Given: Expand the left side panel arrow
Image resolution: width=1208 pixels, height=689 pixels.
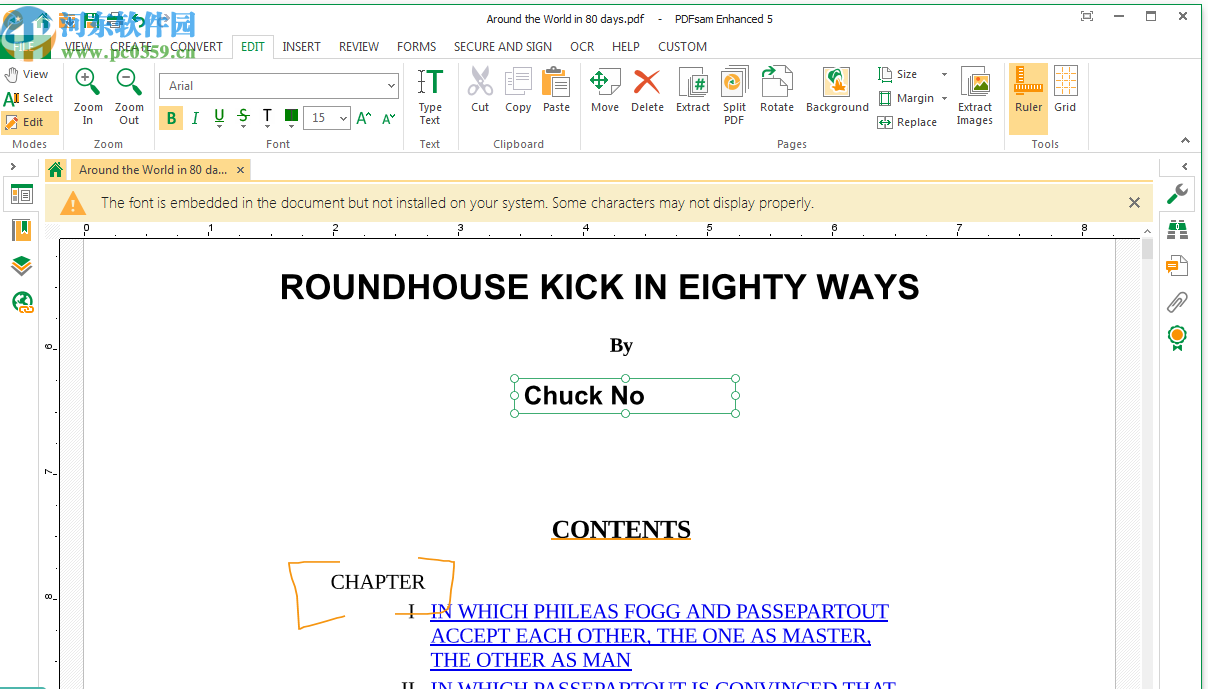Looking at the screenshot, I should click(x=13, y=167).
